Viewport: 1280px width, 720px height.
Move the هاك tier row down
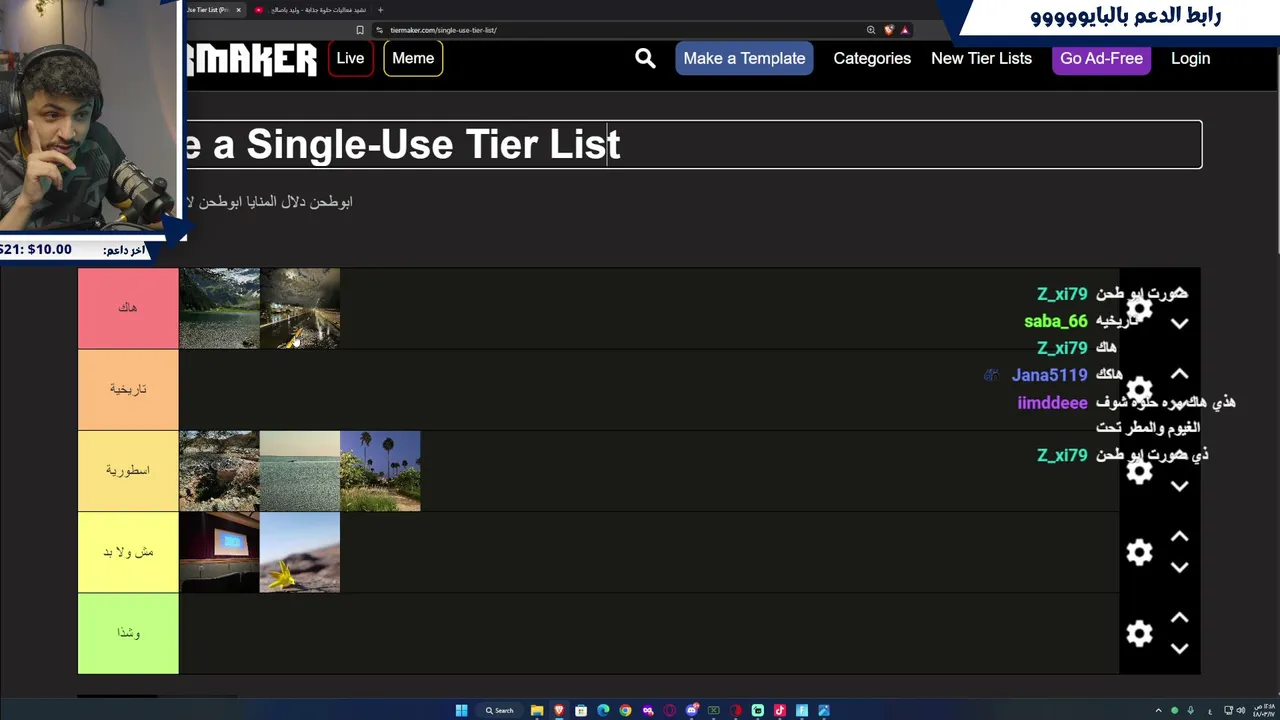pyautogui.click(x=1180, y=323)
